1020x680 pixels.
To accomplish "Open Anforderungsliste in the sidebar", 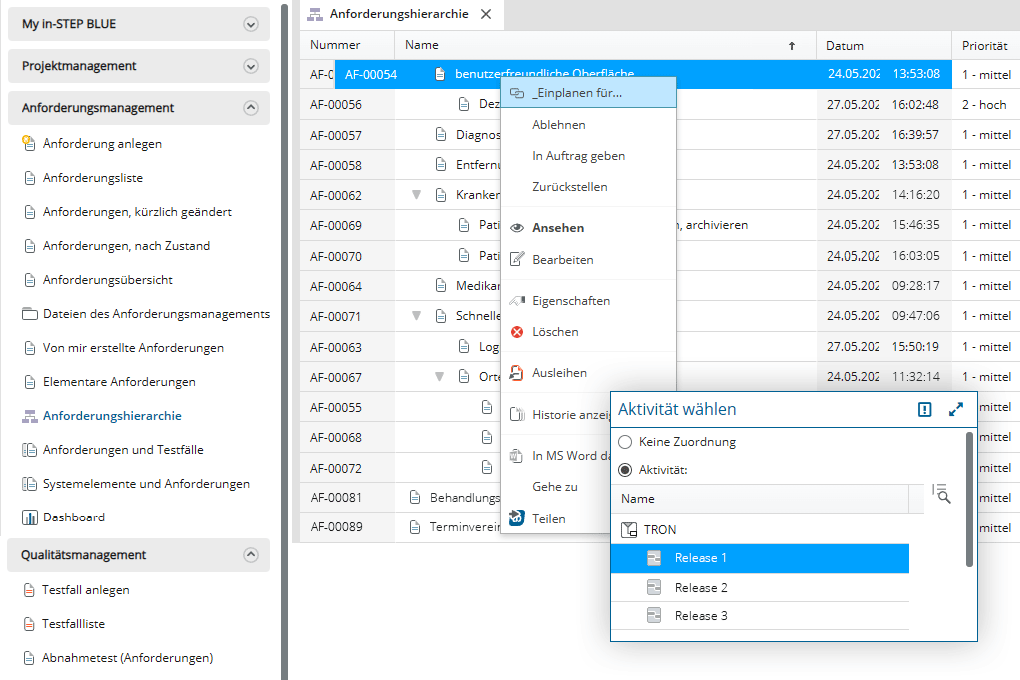I will (x=93, y=178).
